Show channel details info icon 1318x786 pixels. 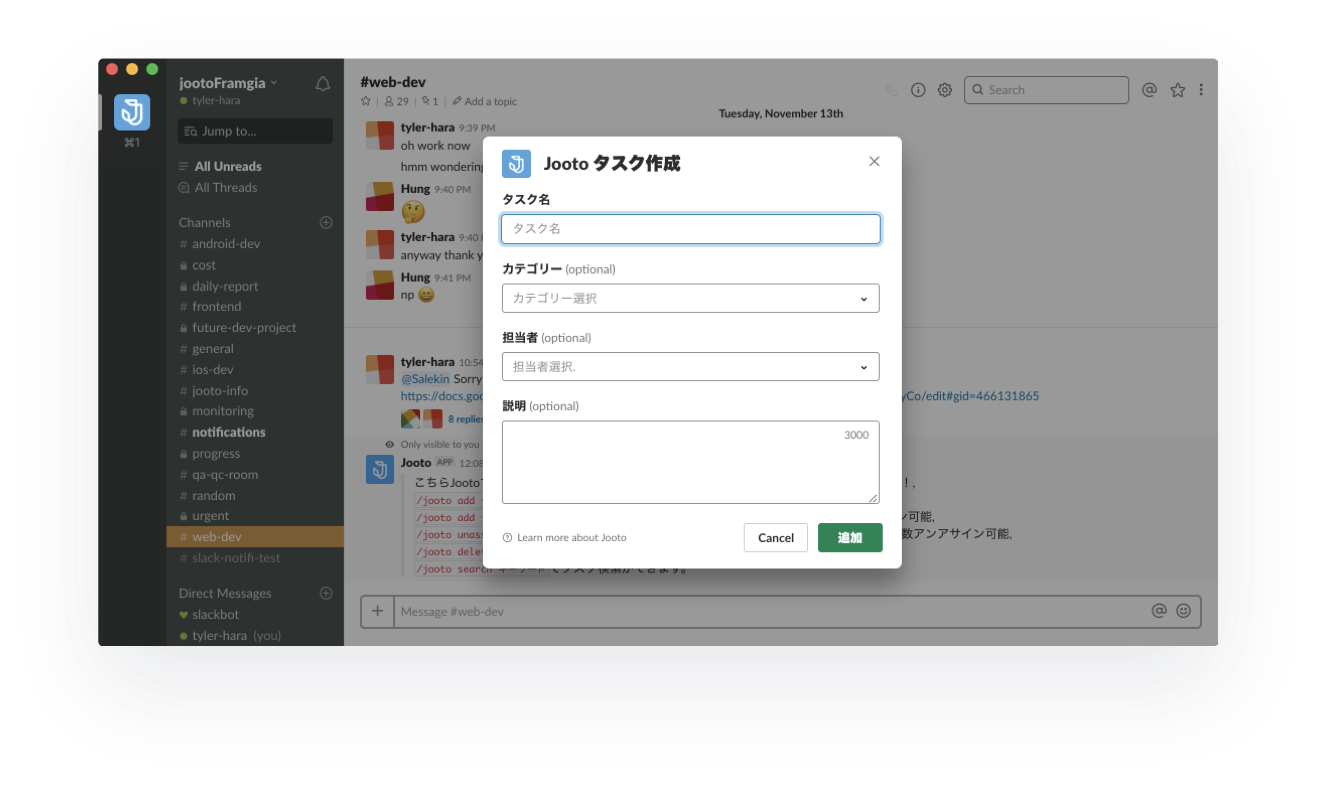pyautogui.click(x=918, y=90)
